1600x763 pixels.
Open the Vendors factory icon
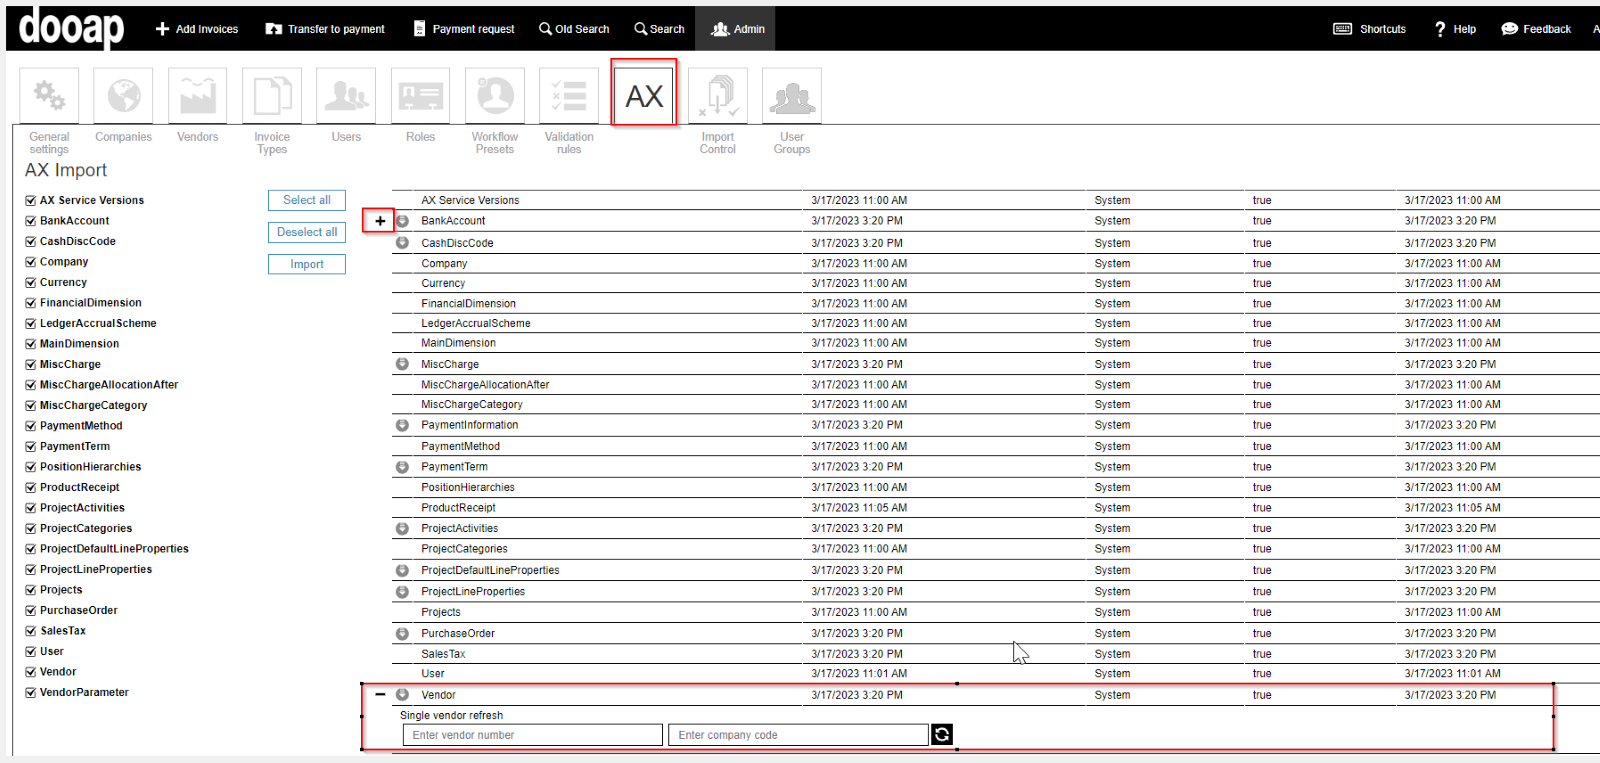[x=197, y=96]
